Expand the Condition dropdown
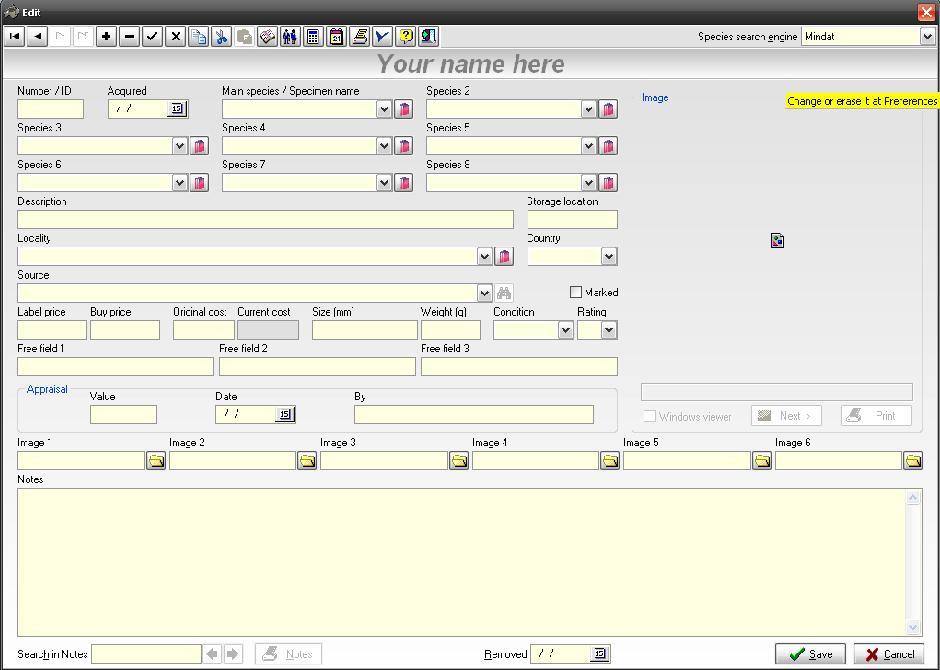This screenshot has height=670, width=940. 565,330
